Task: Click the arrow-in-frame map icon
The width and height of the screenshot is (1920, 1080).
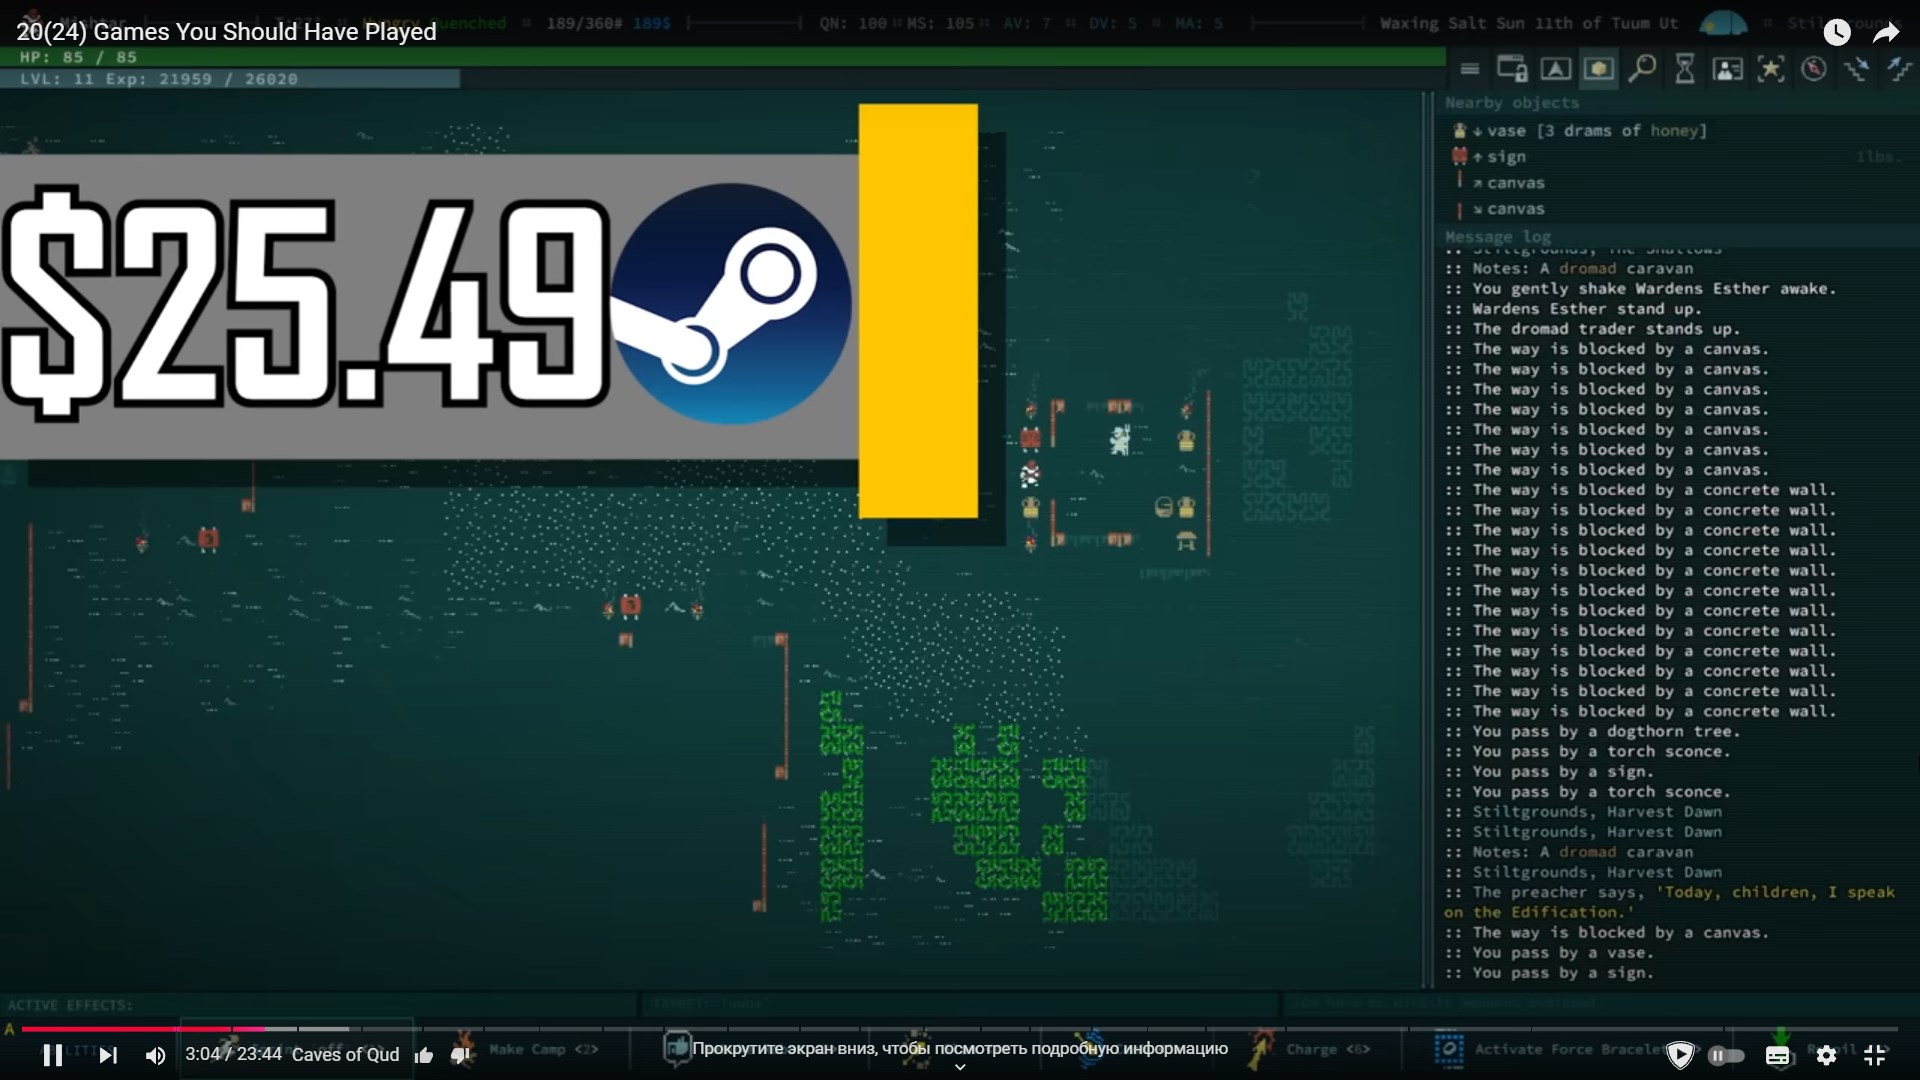Action: tap(1555, 69)
